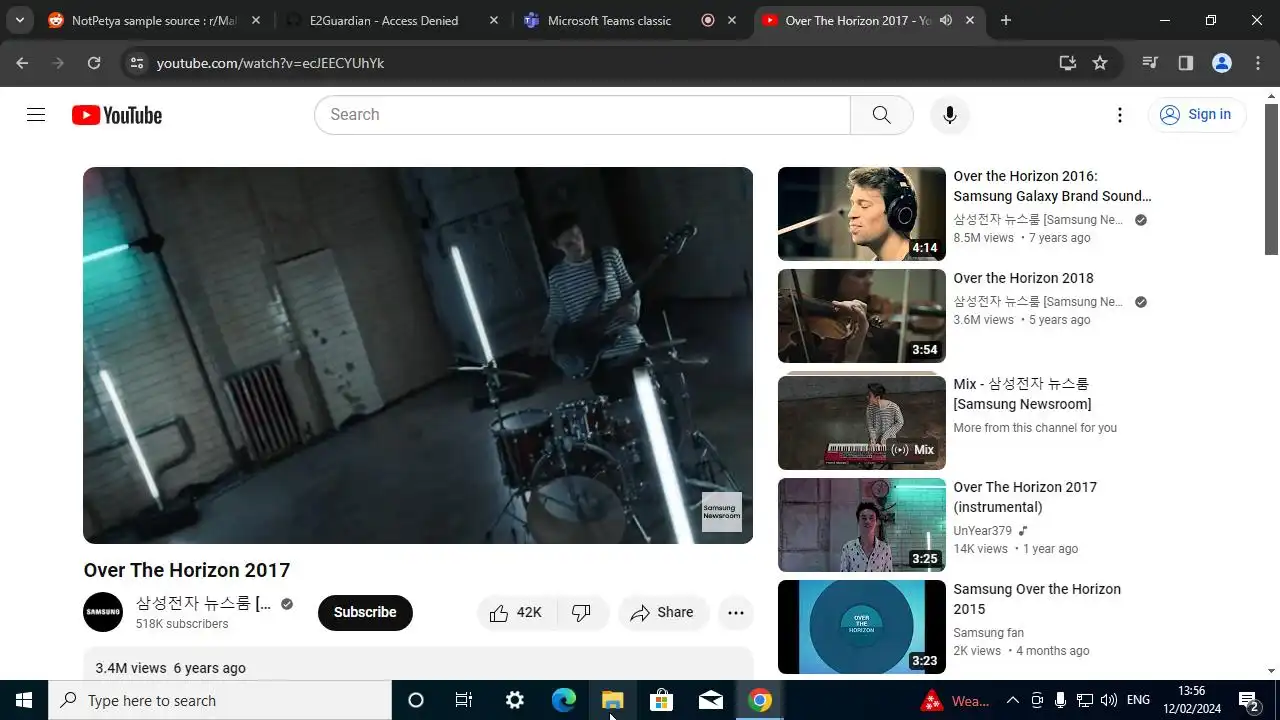Mute the YouTube tab audio icon
Image resolution: width=1280 pixels, height=720 pixels.
945,20
